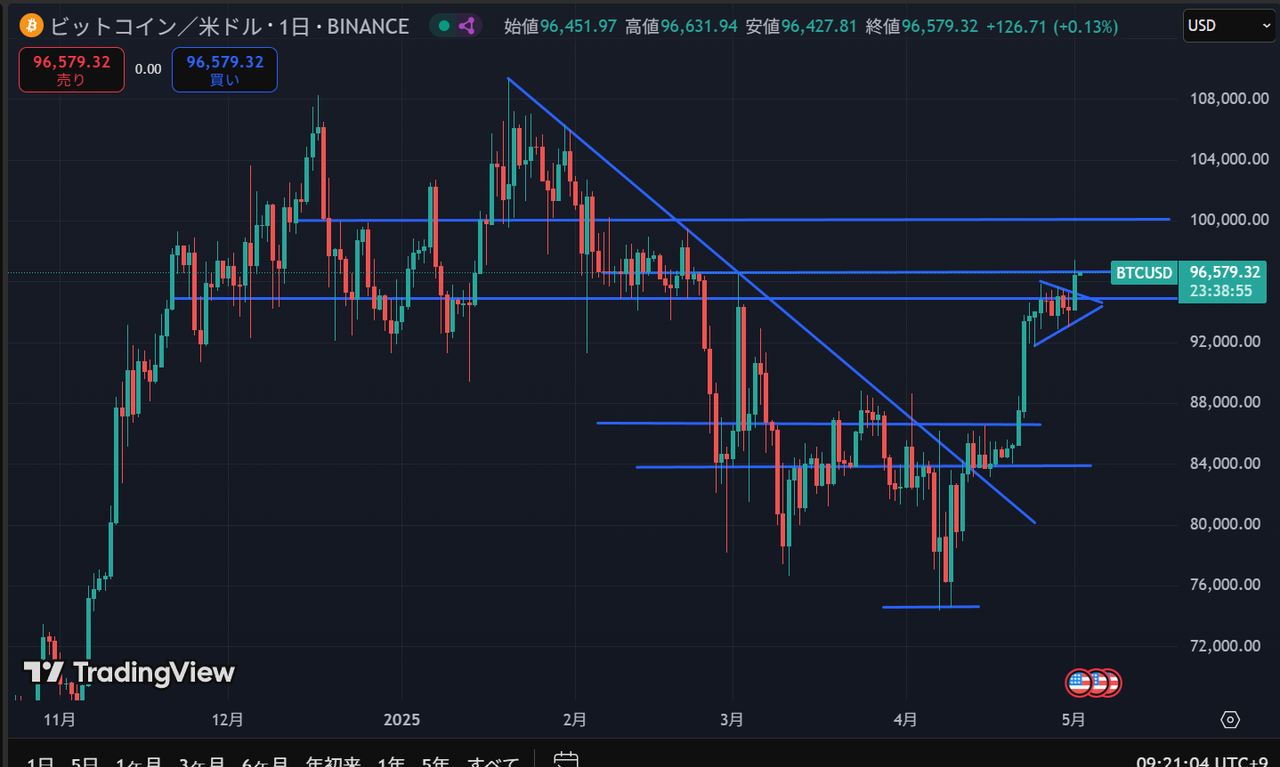
Task: Click the BTCUSD price label tag
Action: pyautogui.click(x=1144, y=272)
